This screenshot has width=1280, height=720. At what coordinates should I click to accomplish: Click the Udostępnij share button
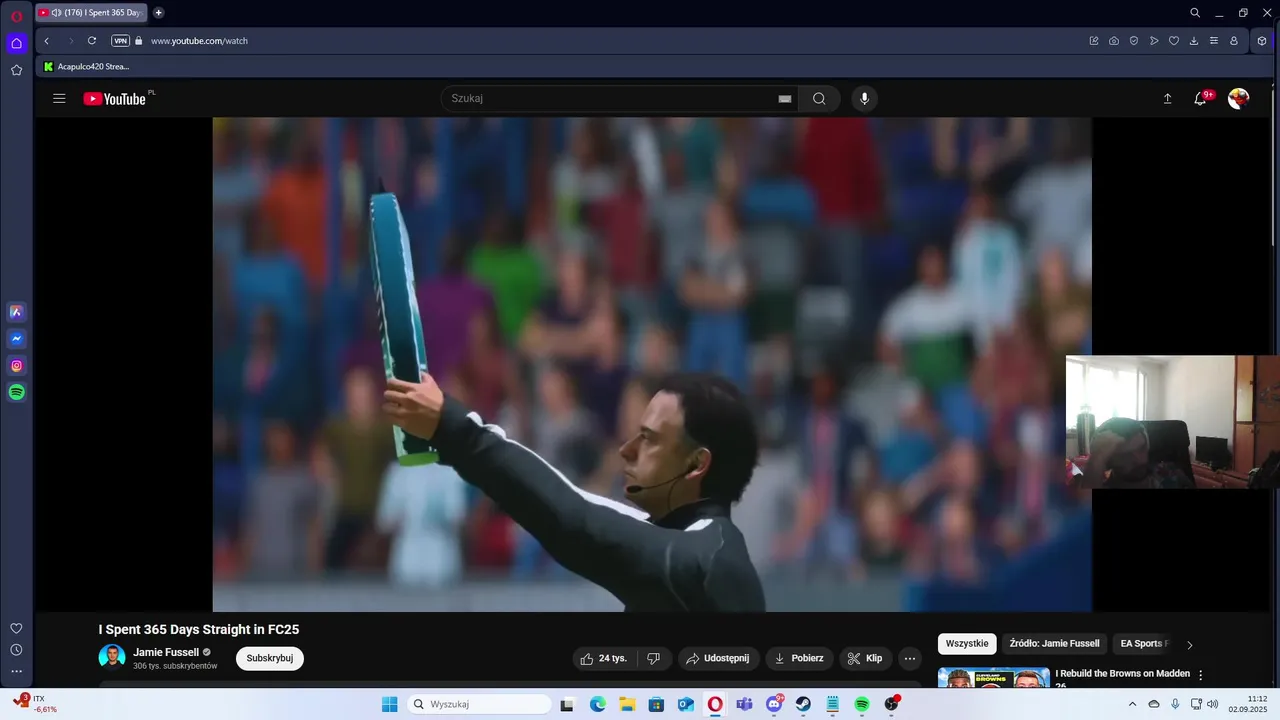point(719,658)
